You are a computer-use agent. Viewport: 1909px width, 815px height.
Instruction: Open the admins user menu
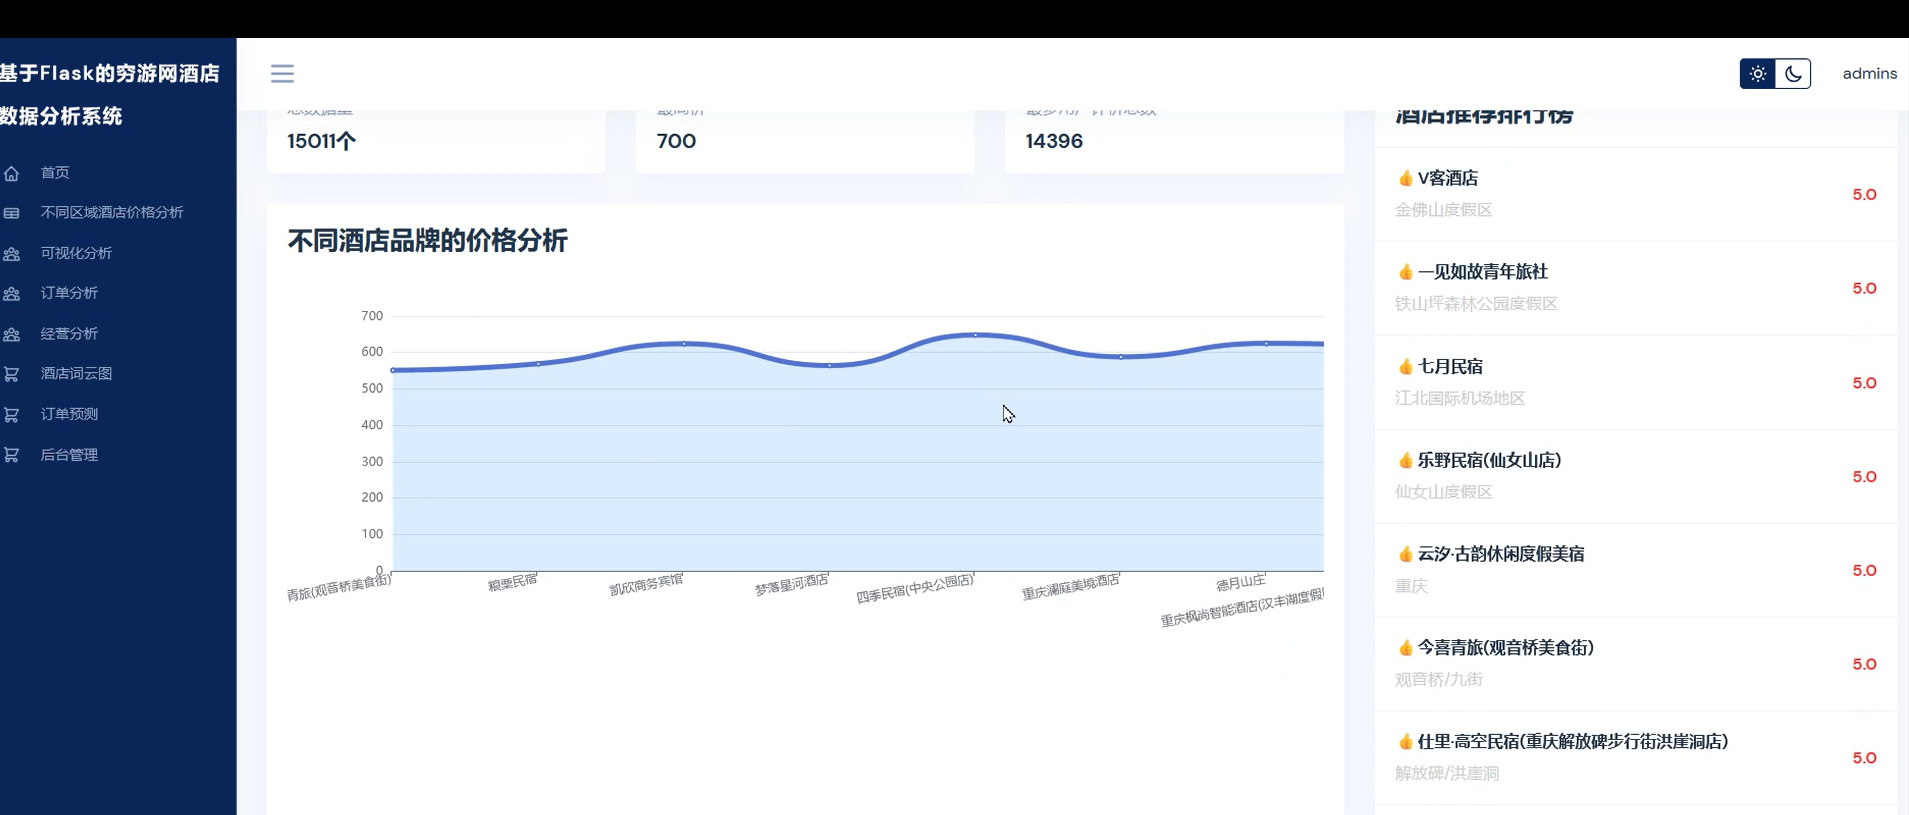(x=1869, y=73)
